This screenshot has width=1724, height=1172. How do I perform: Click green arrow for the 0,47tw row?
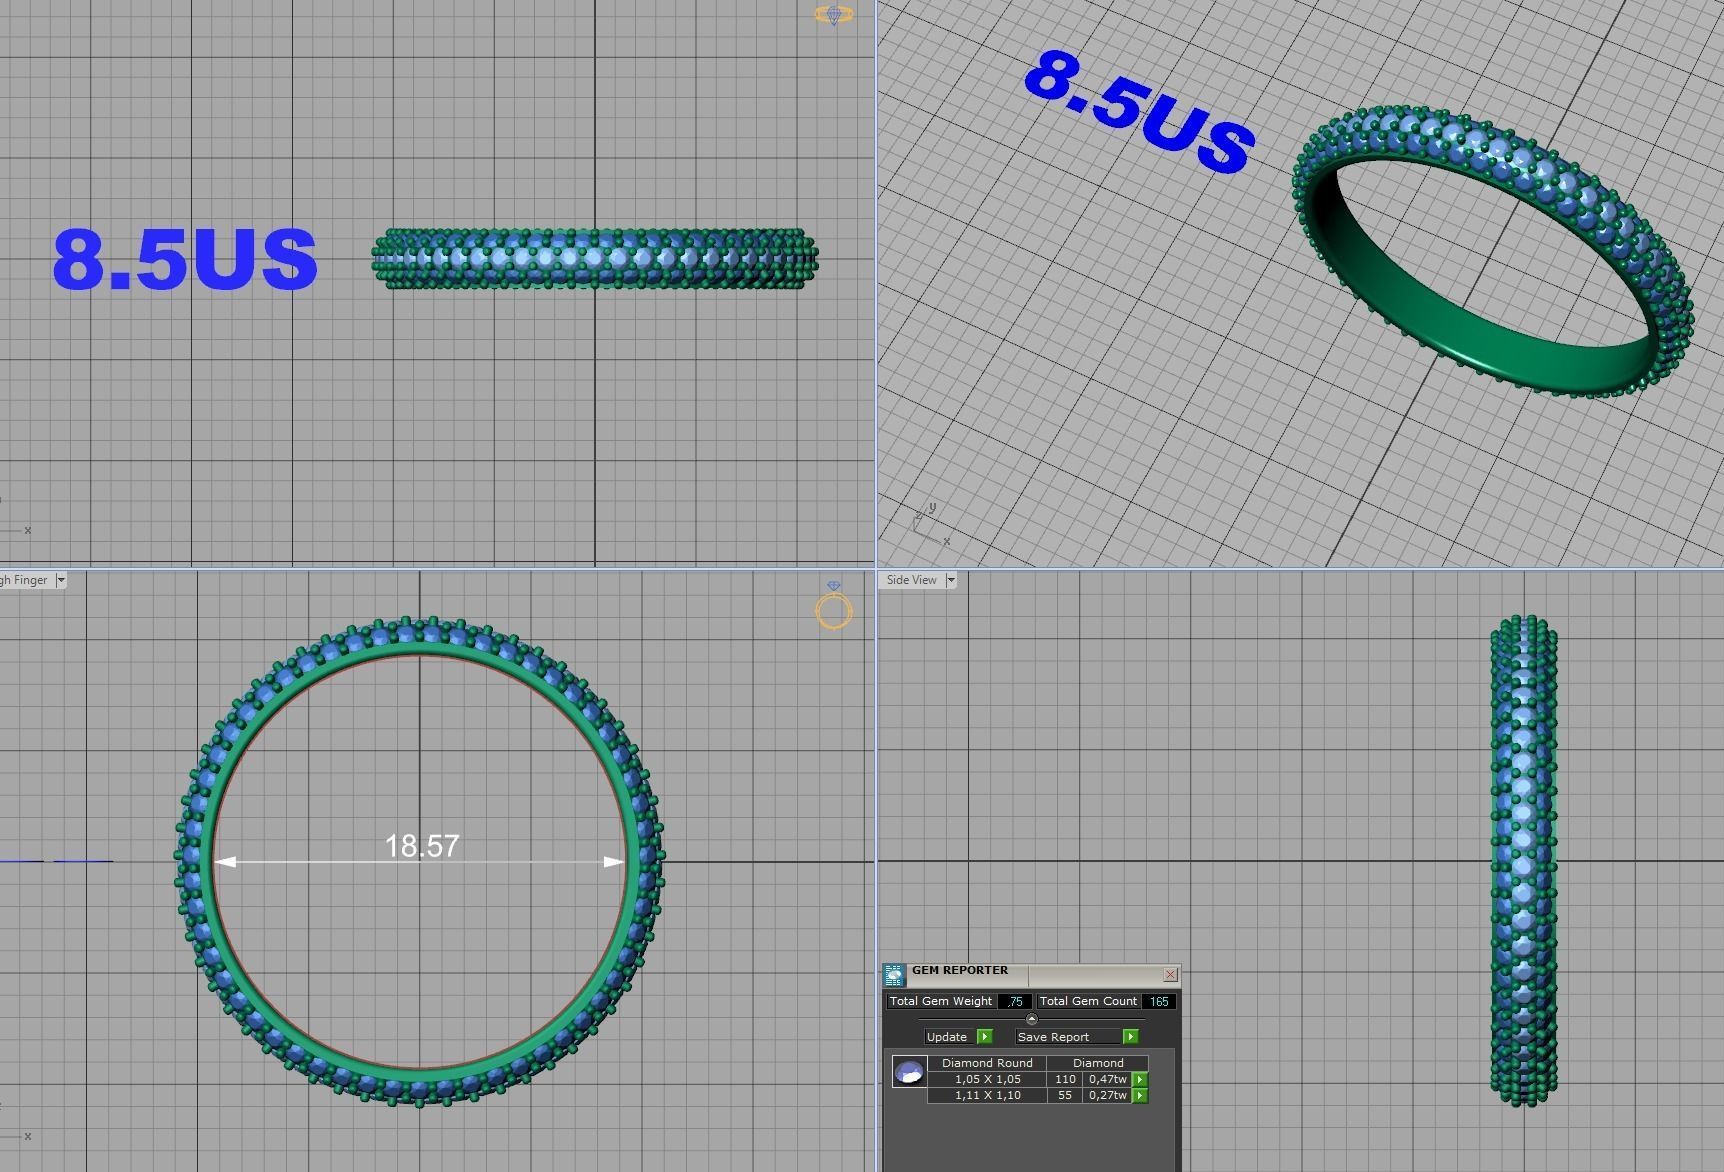(x=1140, y=1079)
